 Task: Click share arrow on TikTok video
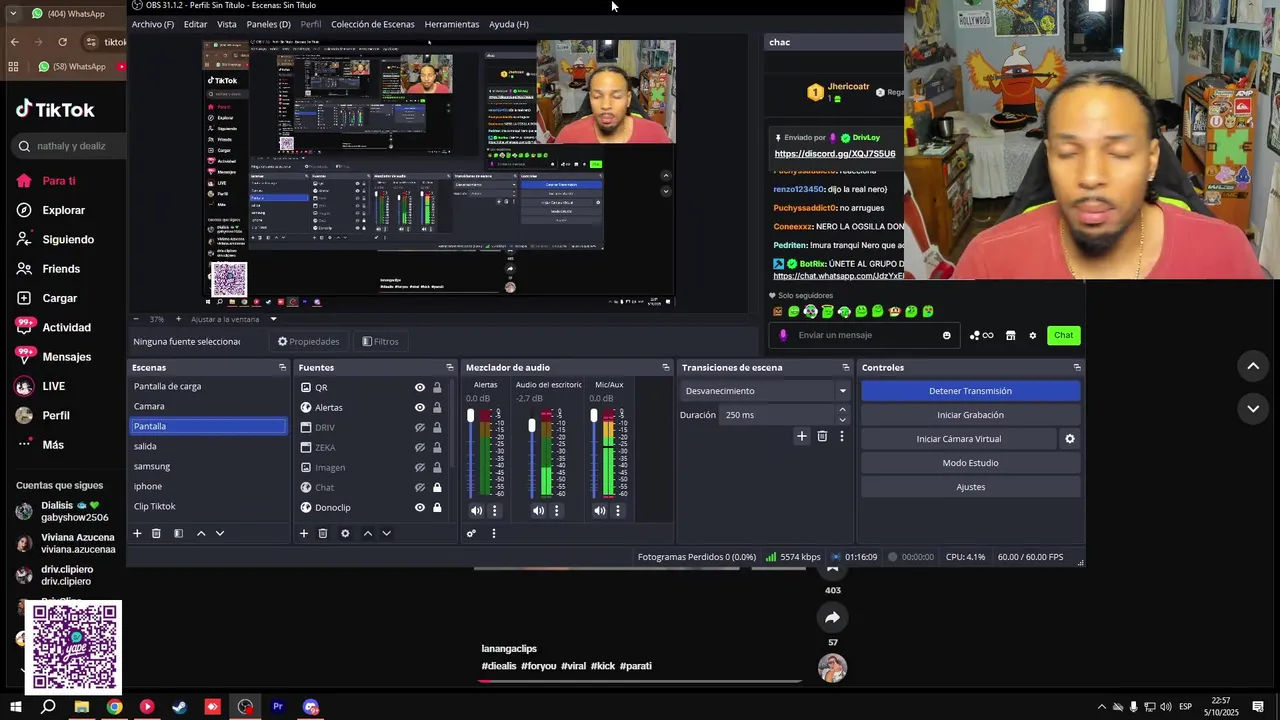click(832, 617)
